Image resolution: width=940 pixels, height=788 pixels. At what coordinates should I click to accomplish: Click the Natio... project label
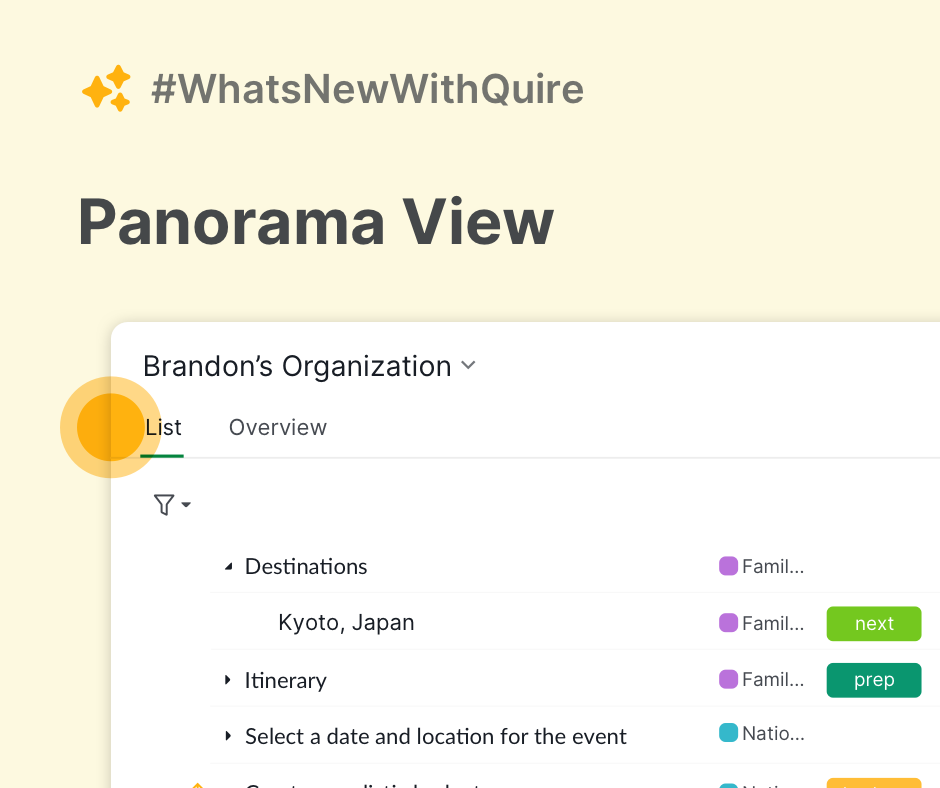(x=773, y=733)
